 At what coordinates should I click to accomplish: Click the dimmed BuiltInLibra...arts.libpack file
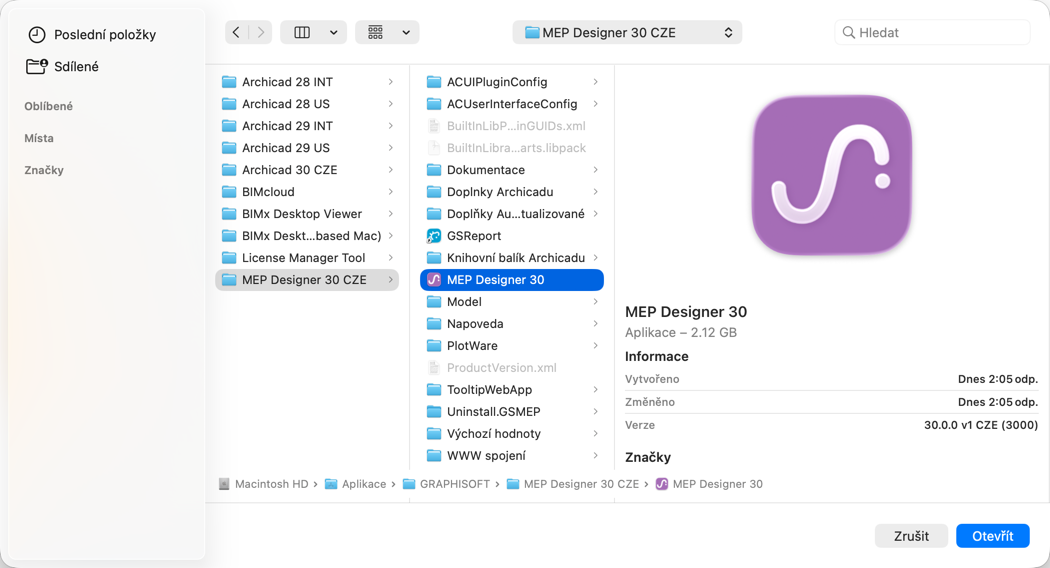pyautogui.click(x=512, y=148)
